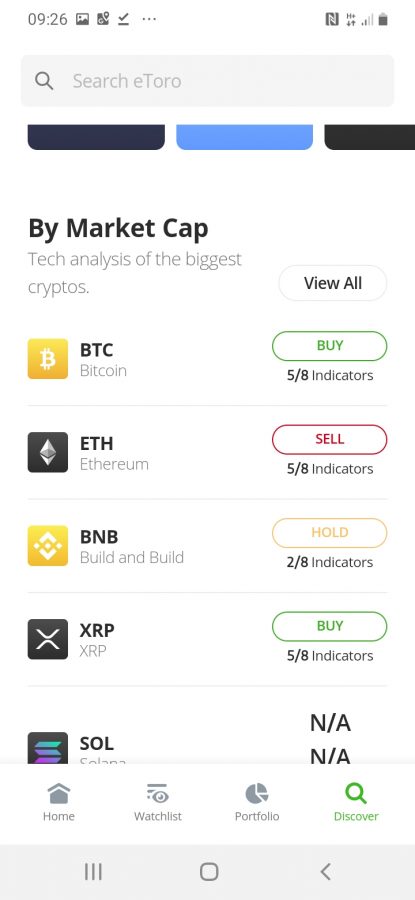
Task: Open the Portfolio tab
Action: (x=257, y=802)
